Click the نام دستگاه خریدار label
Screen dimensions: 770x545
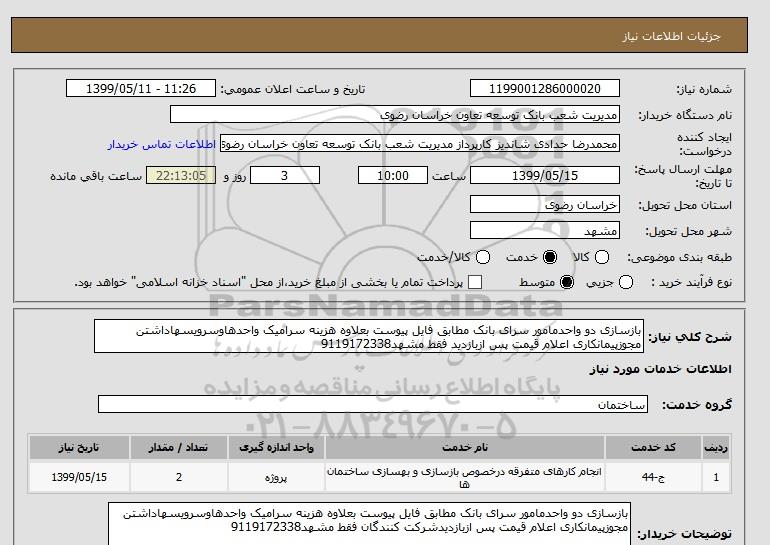685,115
